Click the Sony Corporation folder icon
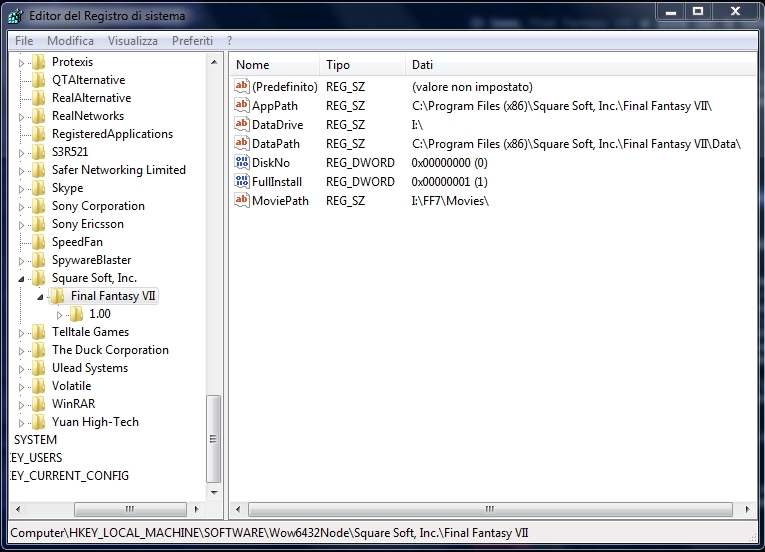 click(38, 206)
